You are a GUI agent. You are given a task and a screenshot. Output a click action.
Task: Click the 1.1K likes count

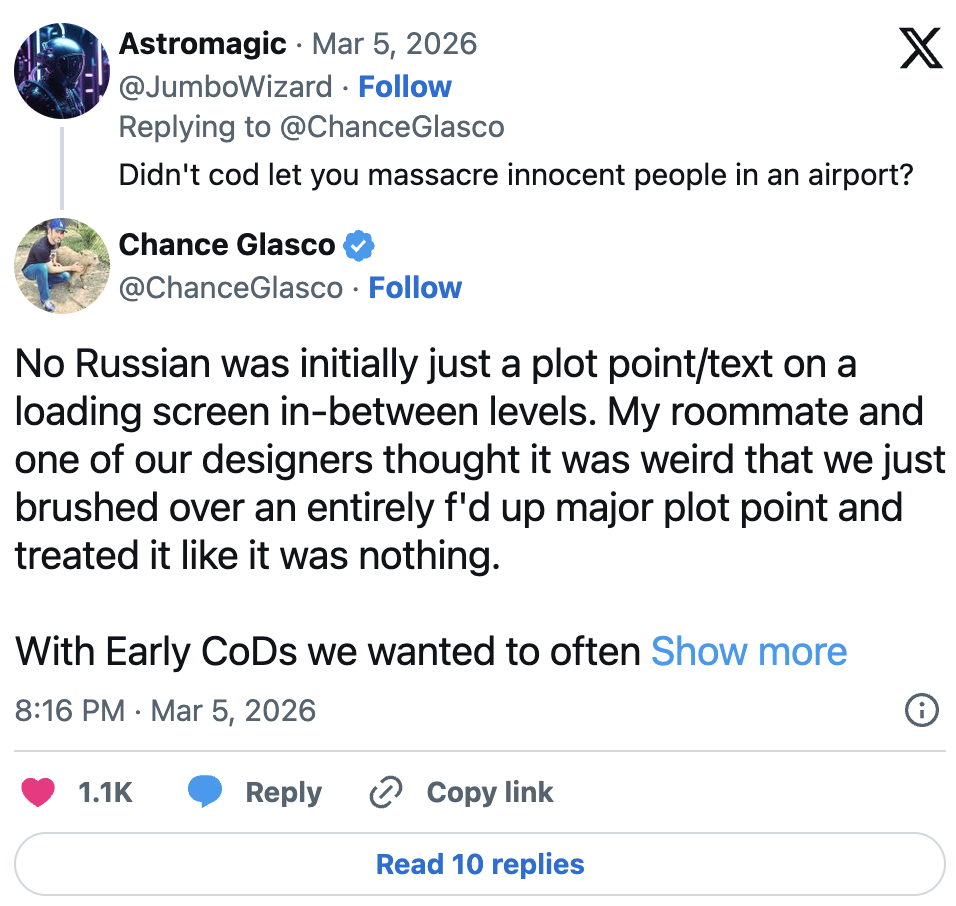pos(105,793)
